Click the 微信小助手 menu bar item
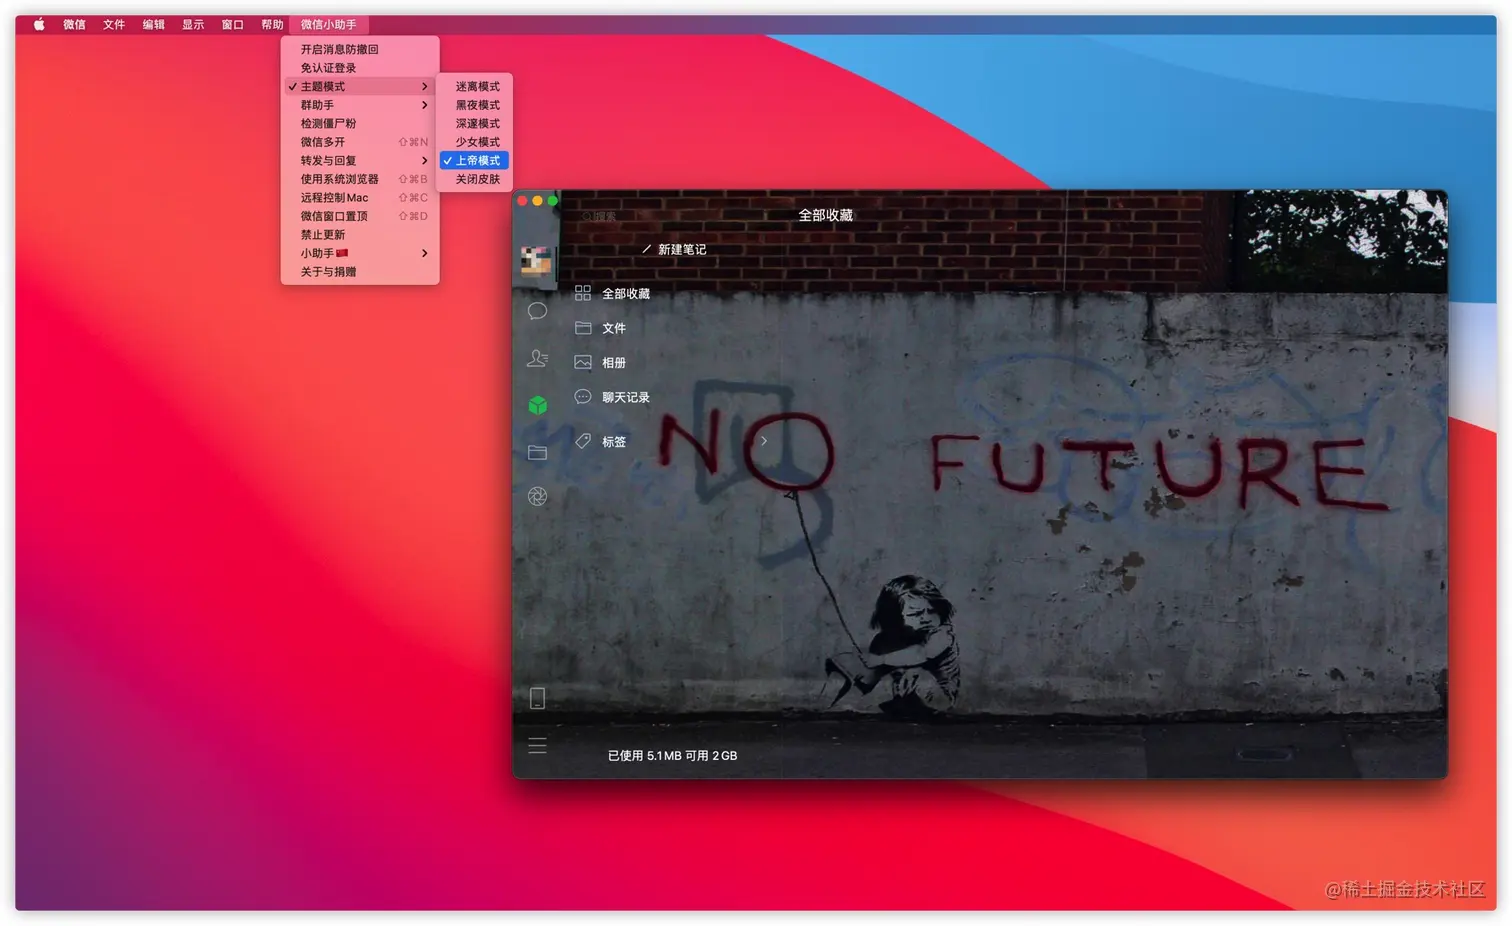 tap(328, 24)
